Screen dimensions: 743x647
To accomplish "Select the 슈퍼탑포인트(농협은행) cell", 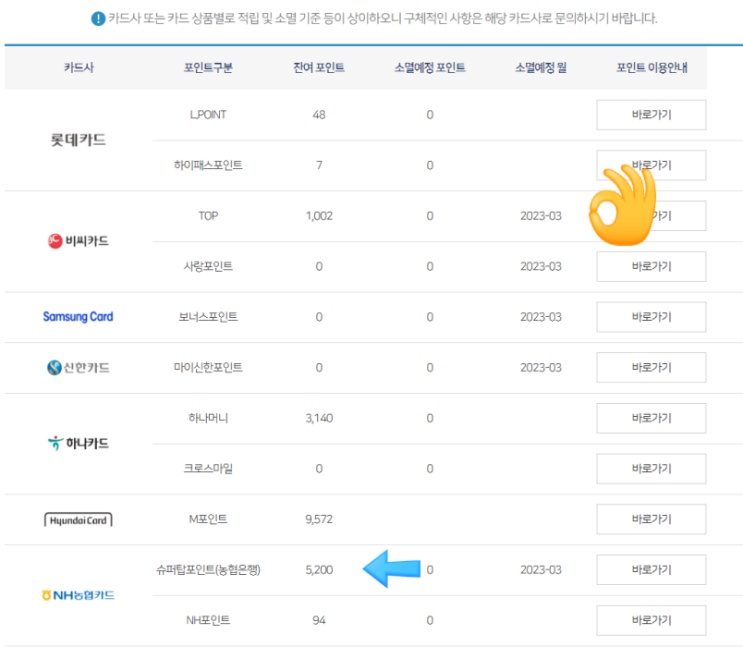I will click(208, 570).
